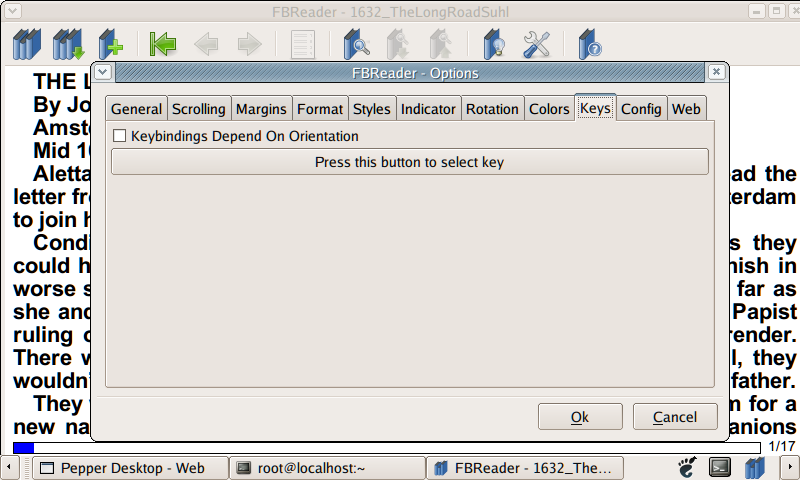Switch to the Scrolling tab
The image size is (800, 480).
click(199, 109)
